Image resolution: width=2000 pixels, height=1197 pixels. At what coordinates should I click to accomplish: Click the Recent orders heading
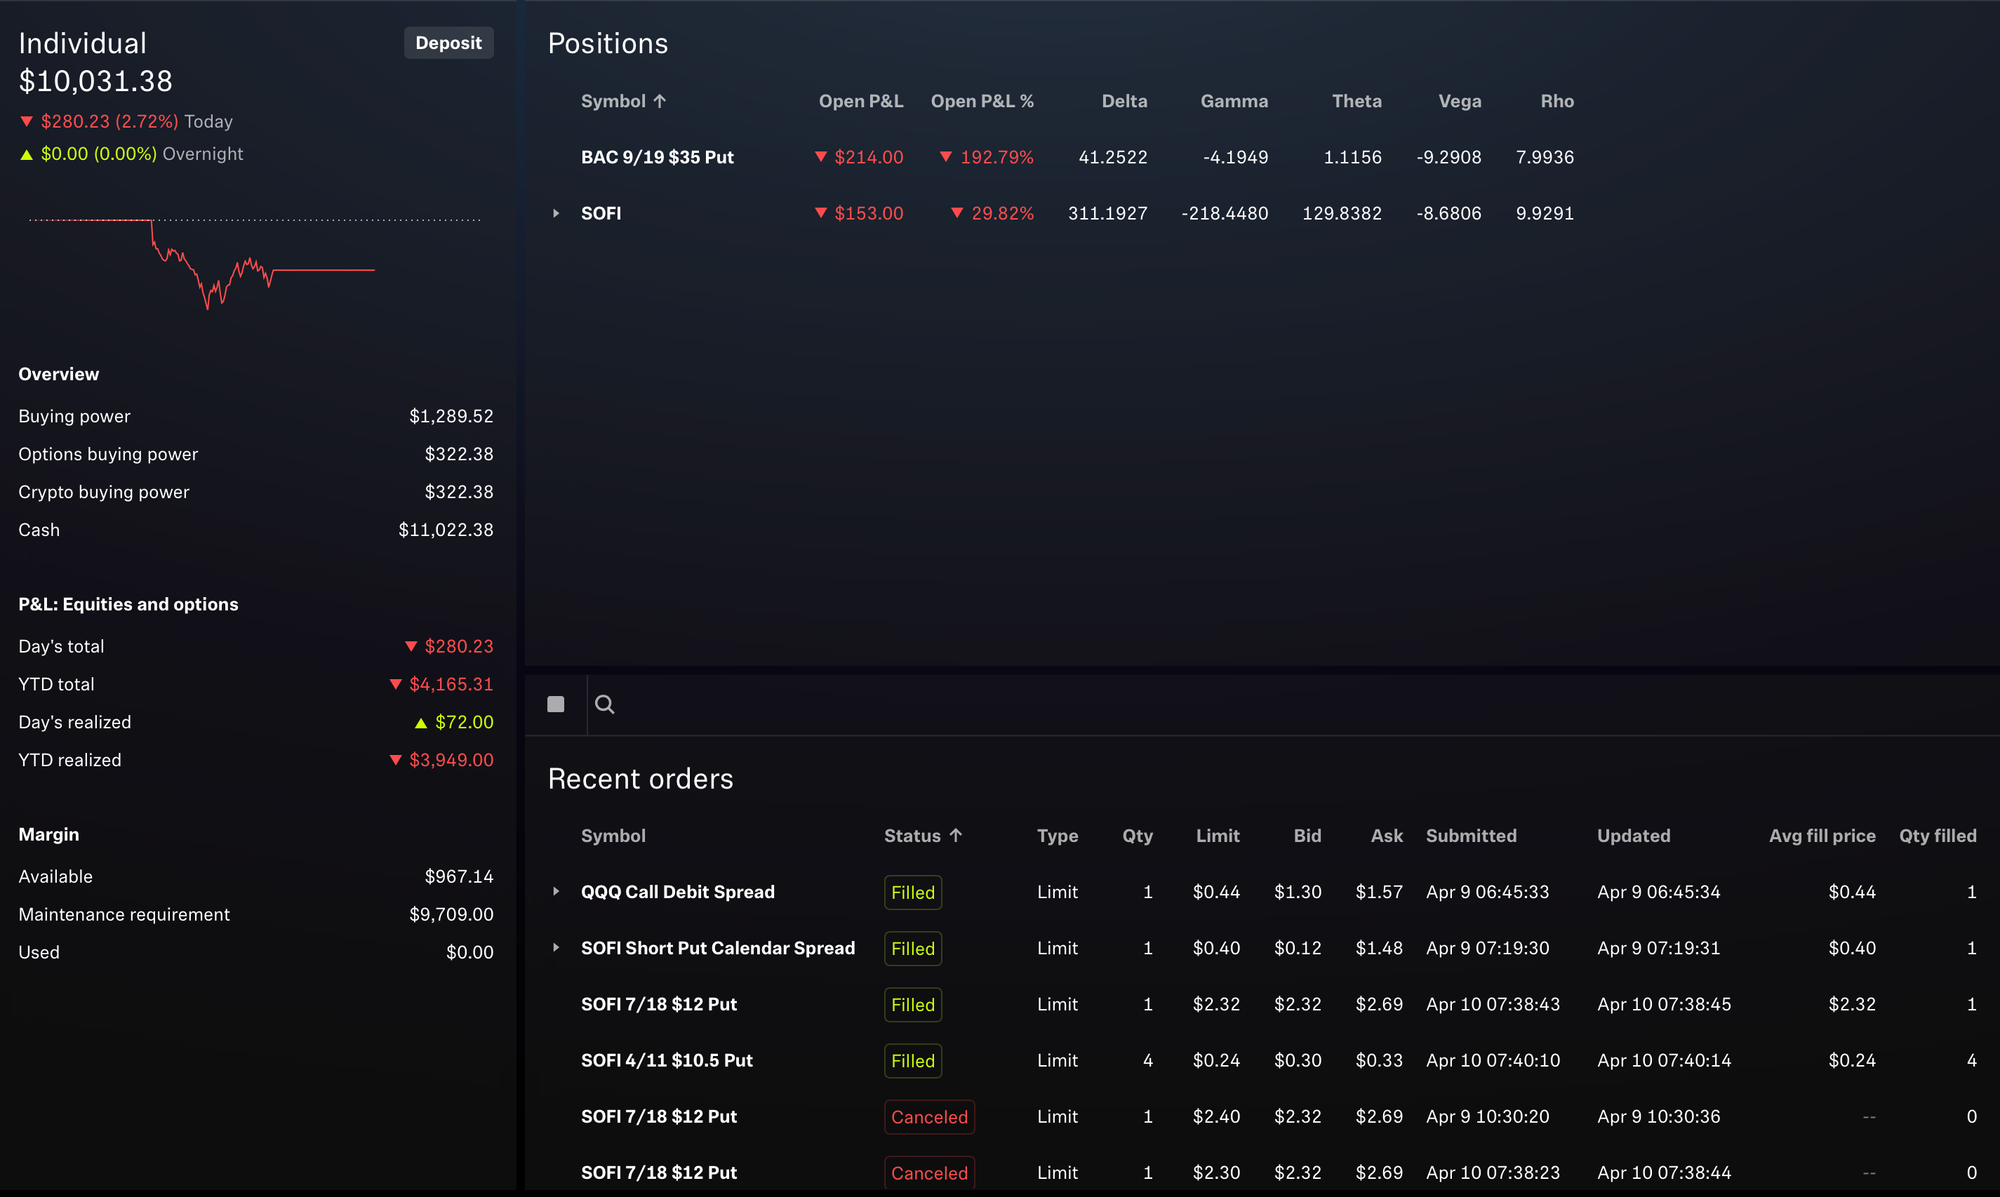pyautogui.click(x=641, y=779)
